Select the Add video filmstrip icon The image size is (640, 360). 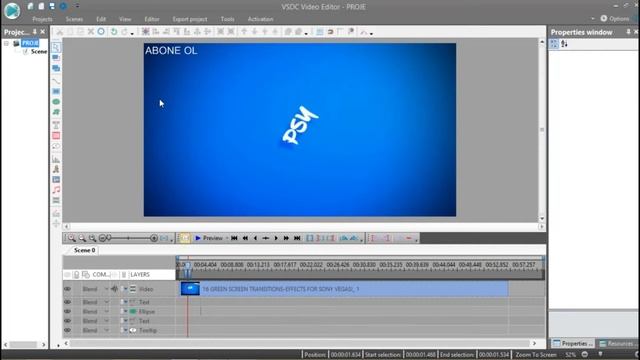(x=56, y=200)
